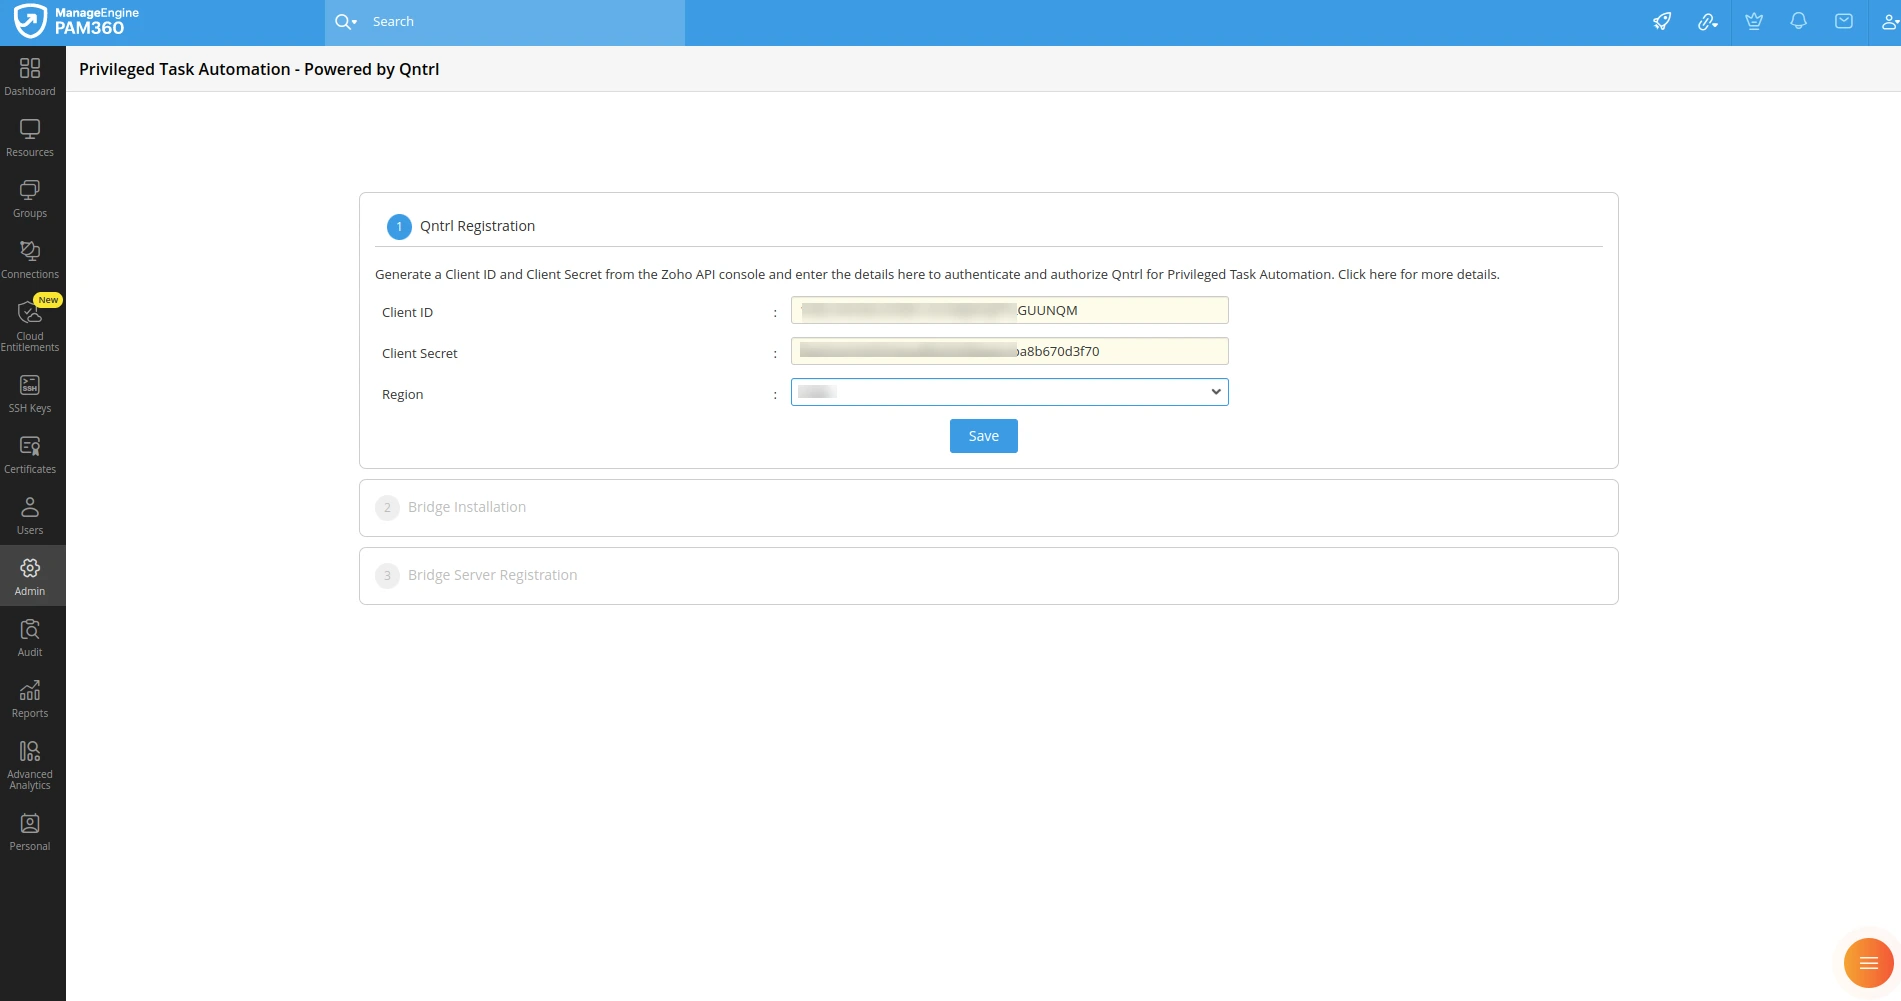The height and width of the screenshot is (1001, 1901).
Task: Open the Groups section
Action: pos(30,198)
